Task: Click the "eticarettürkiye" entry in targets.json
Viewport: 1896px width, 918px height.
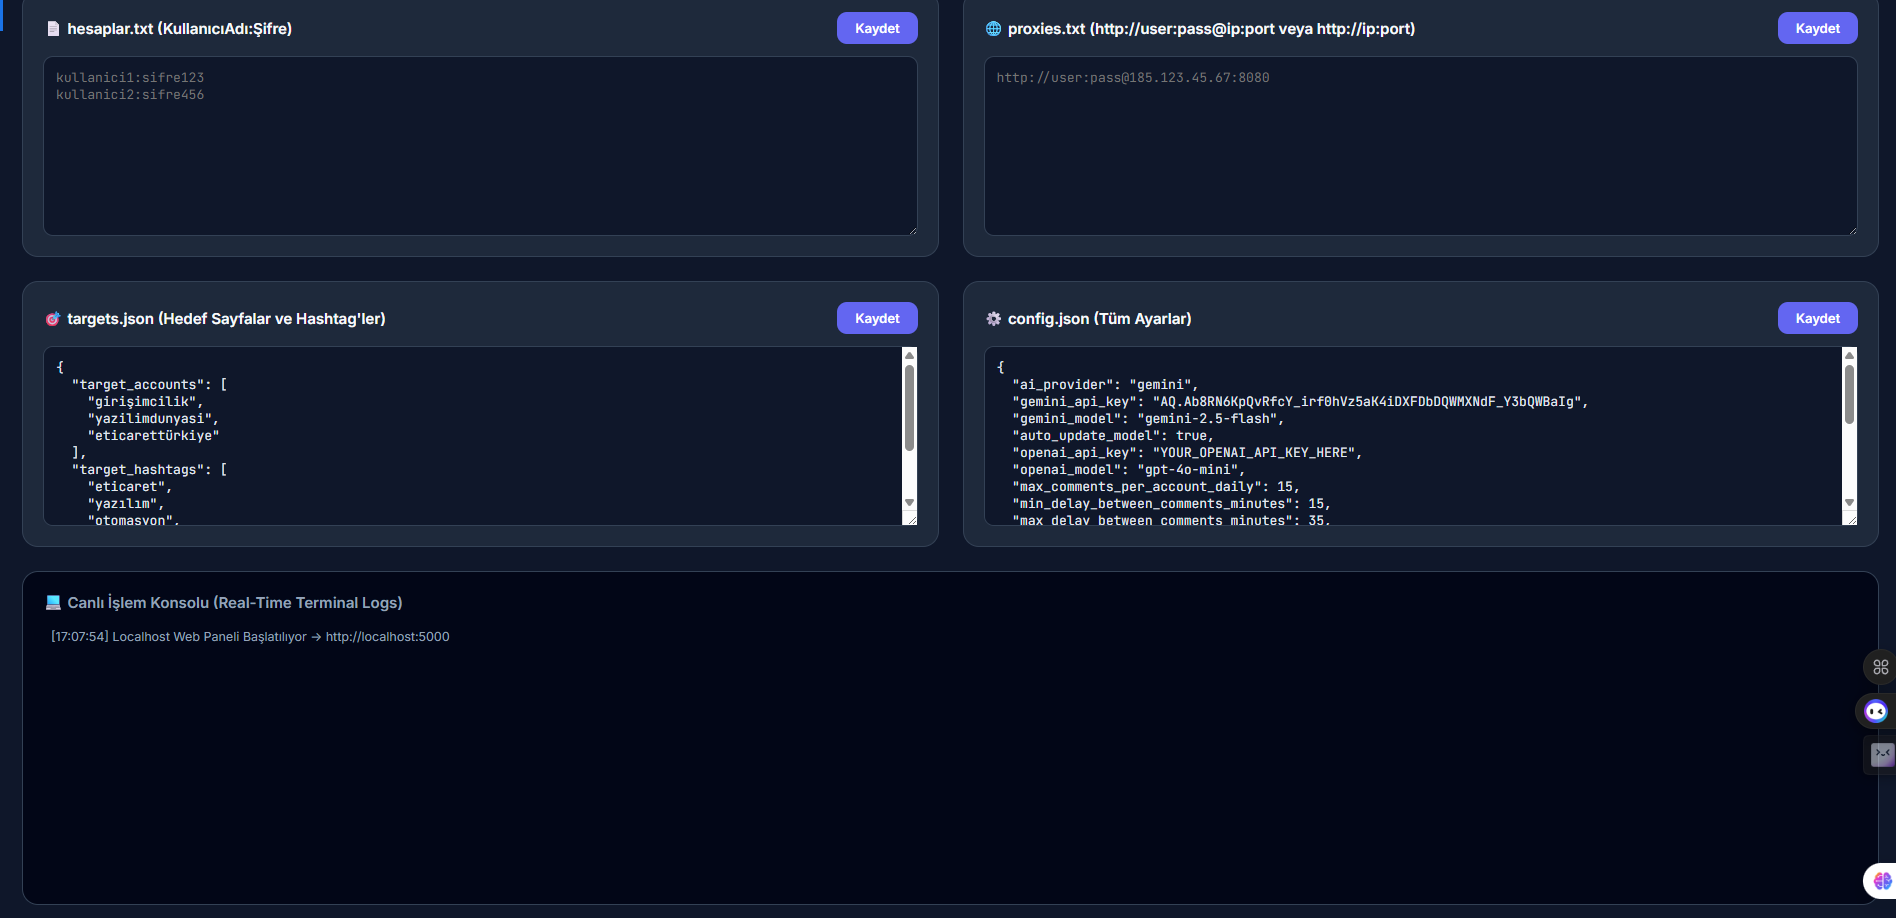Action: coord(153,436)
